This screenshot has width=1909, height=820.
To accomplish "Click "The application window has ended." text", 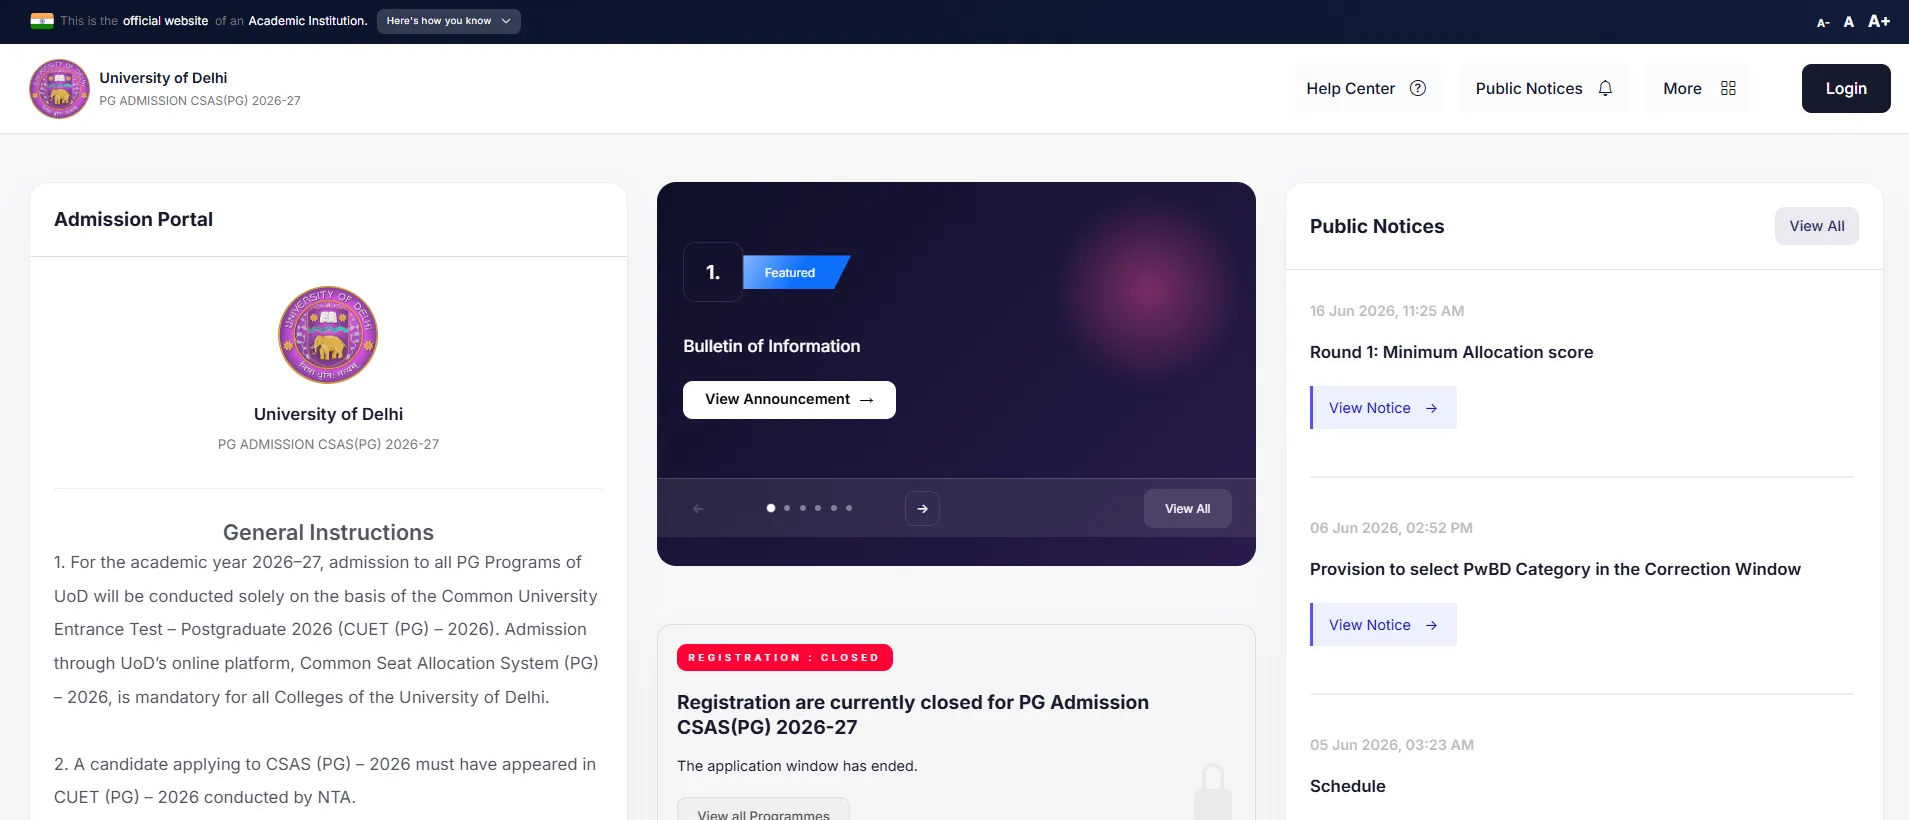I will point(797,766).
